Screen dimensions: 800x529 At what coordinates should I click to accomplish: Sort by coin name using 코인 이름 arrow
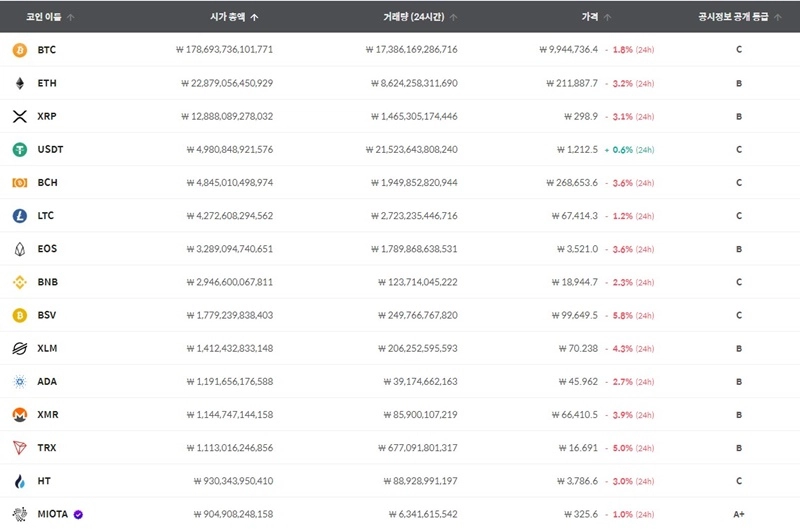coord(70,17)
